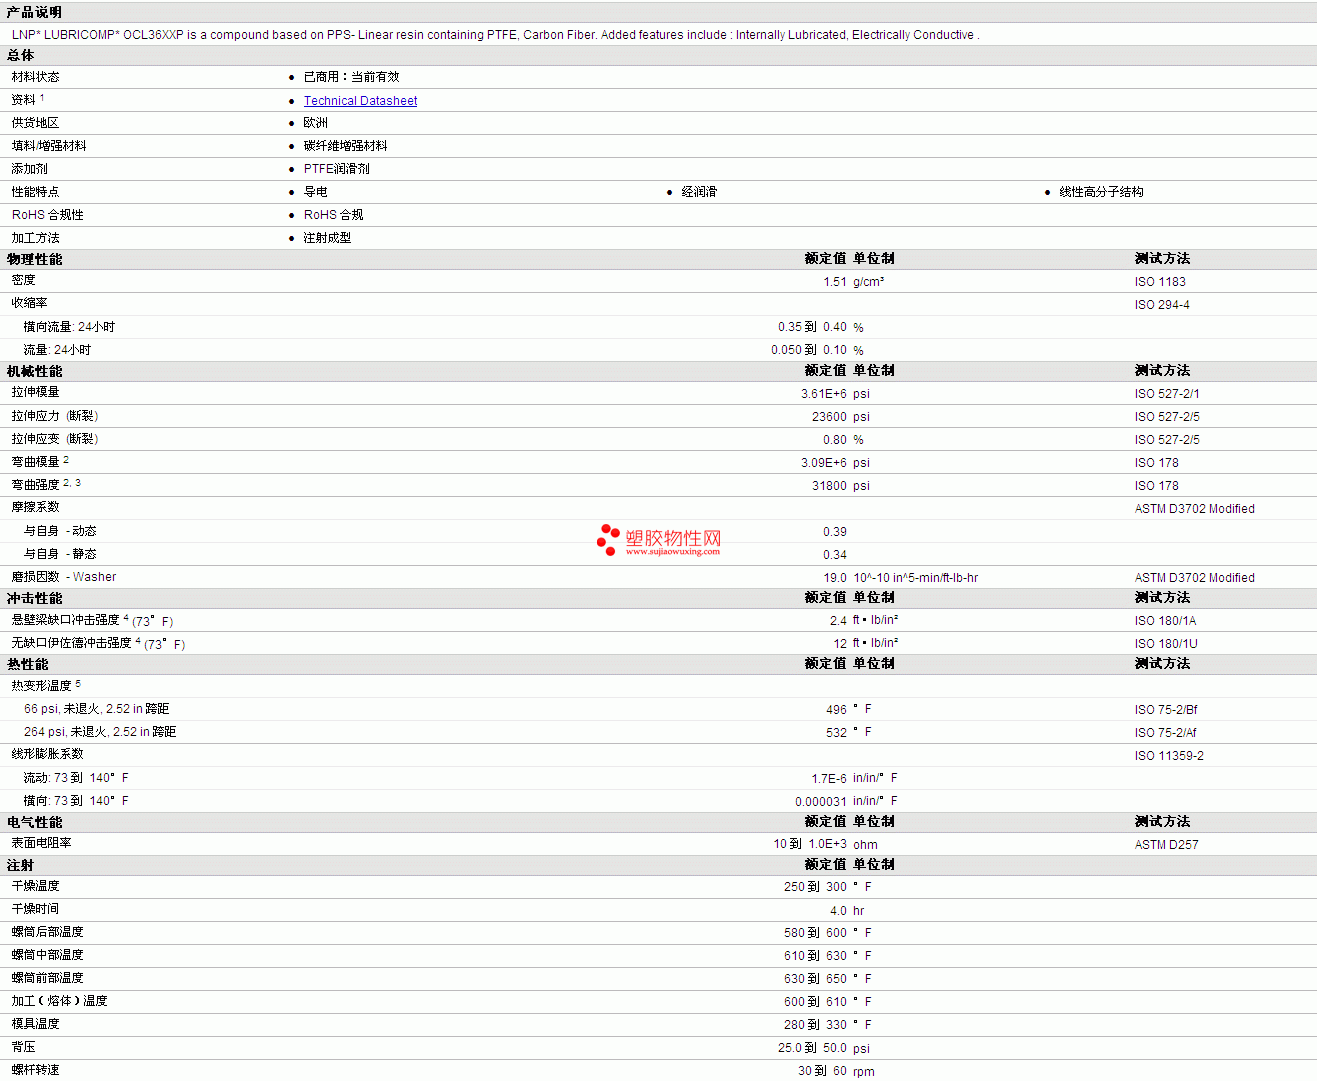Image resolution: width=1317 pixels, height=1081 pixels.
Task: Select the middle barrel temperature 610 到 630
Action: tap(815, 956)
